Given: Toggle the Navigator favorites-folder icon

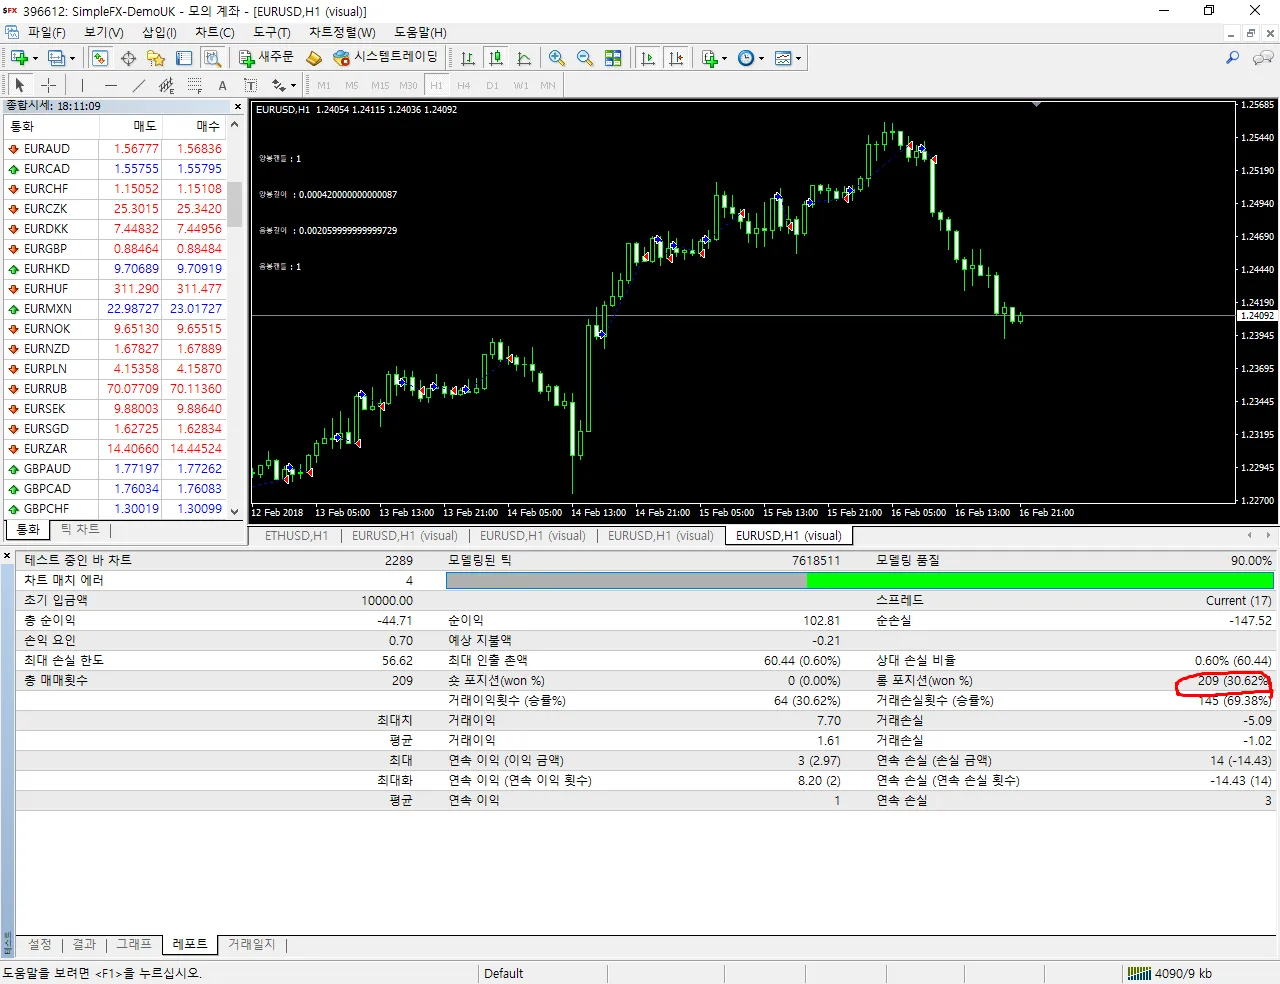Looking at the screenshot, I should click(156, 58).
